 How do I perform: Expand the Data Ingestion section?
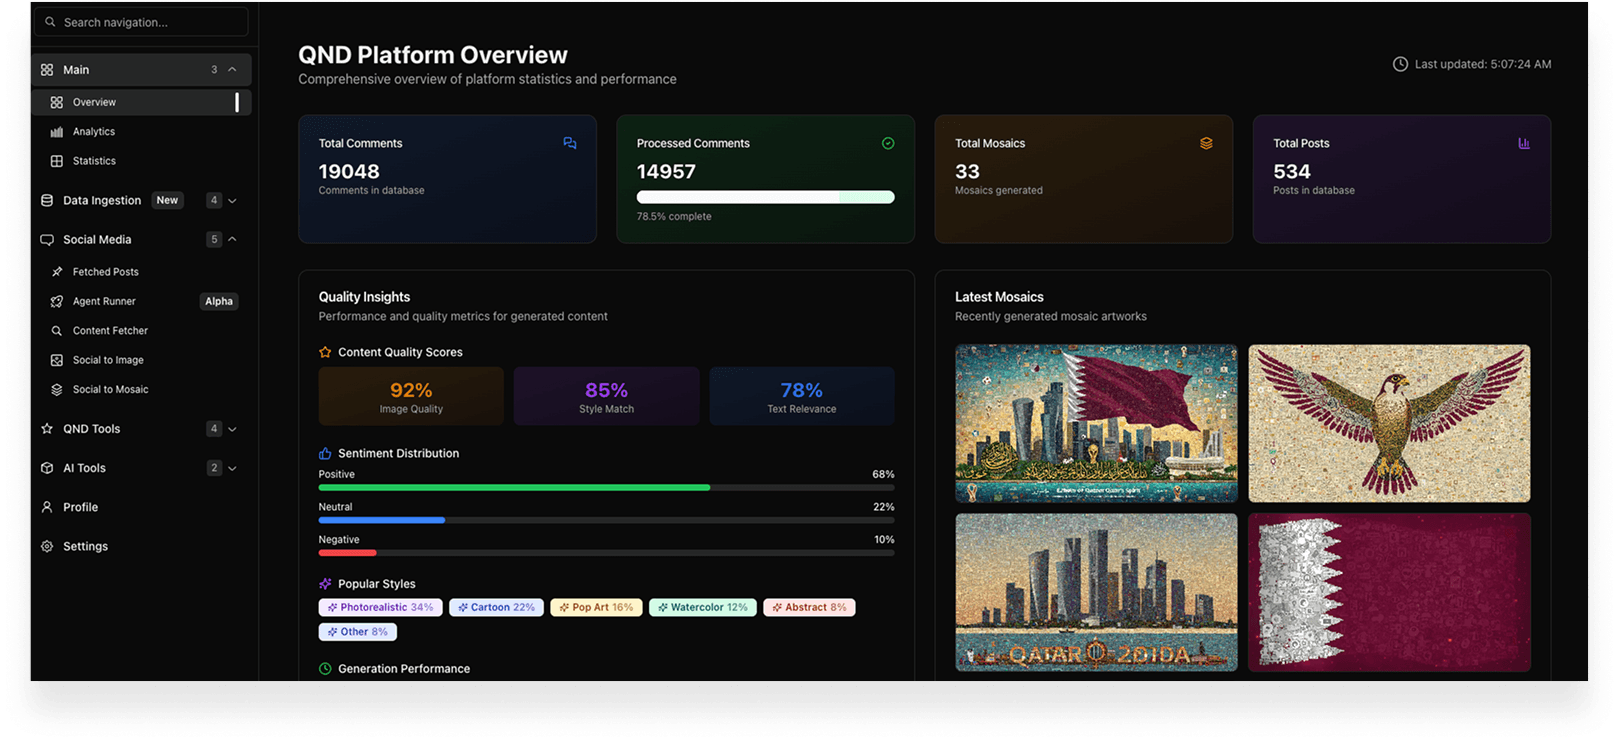(x=232, y=200)
